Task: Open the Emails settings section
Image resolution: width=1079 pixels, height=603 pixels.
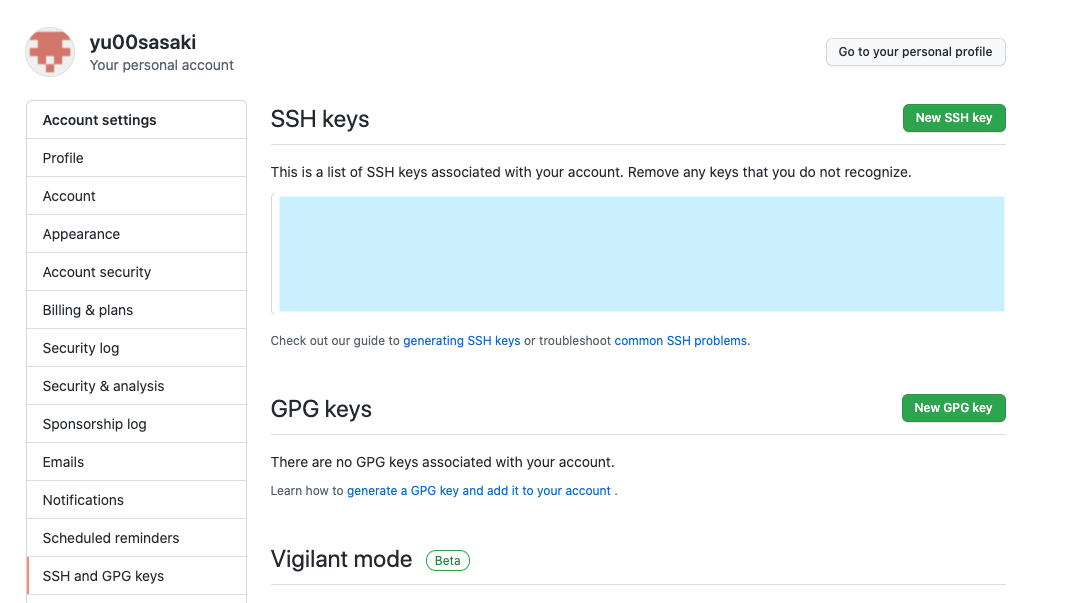Action: 63,461
